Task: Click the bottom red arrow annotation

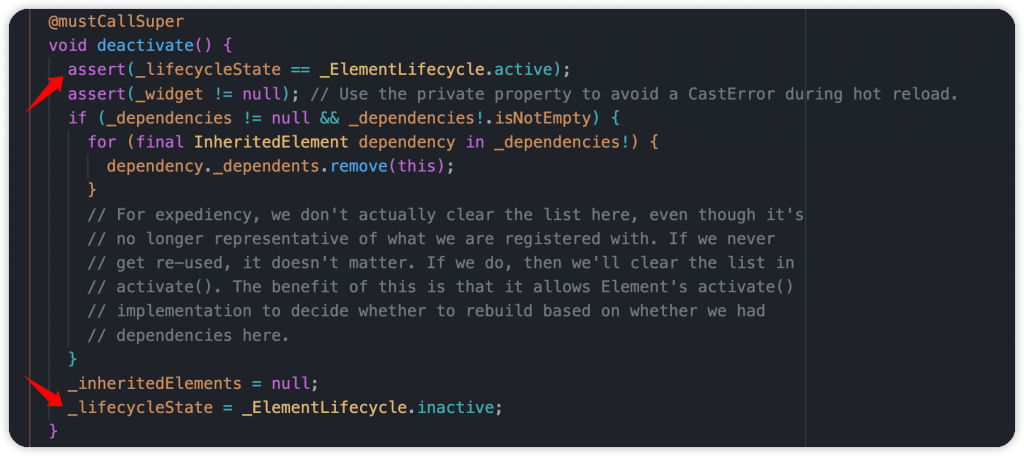Action: pyautogui.click(x=46, y=391)
